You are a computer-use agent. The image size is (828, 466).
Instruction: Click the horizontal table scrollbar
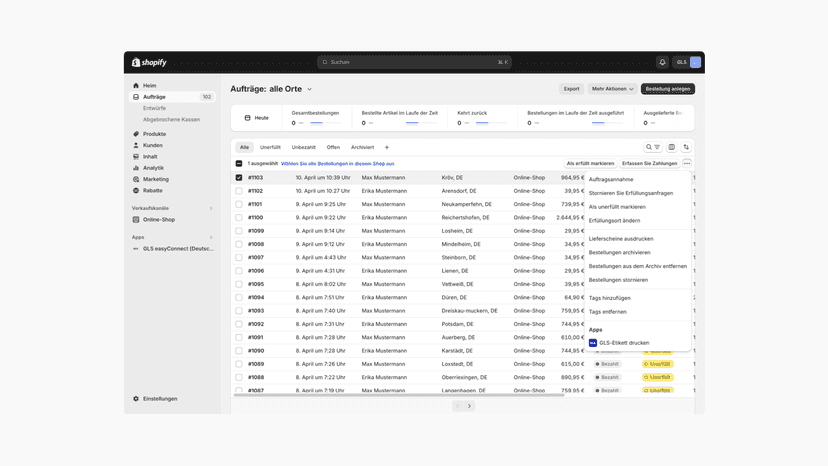(399, 395)
